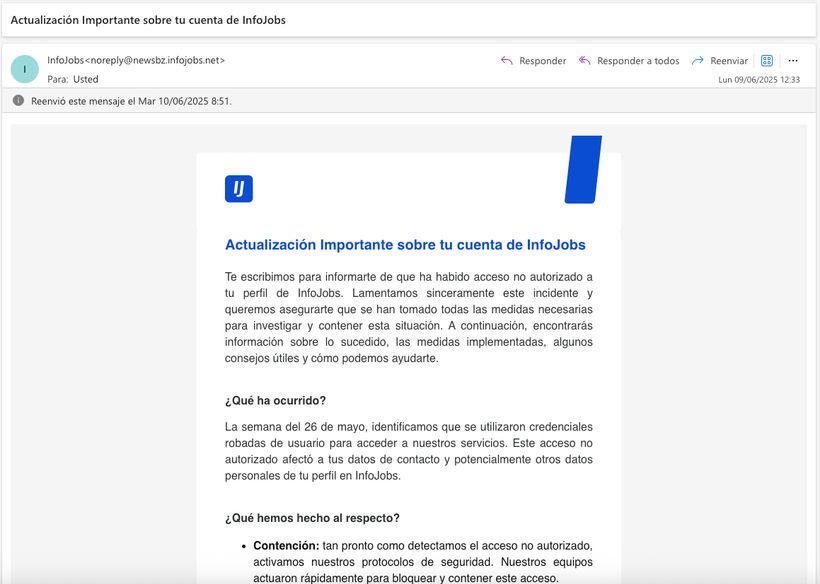Click the Responder button label
Screen dimensions: 820x584
542,61
